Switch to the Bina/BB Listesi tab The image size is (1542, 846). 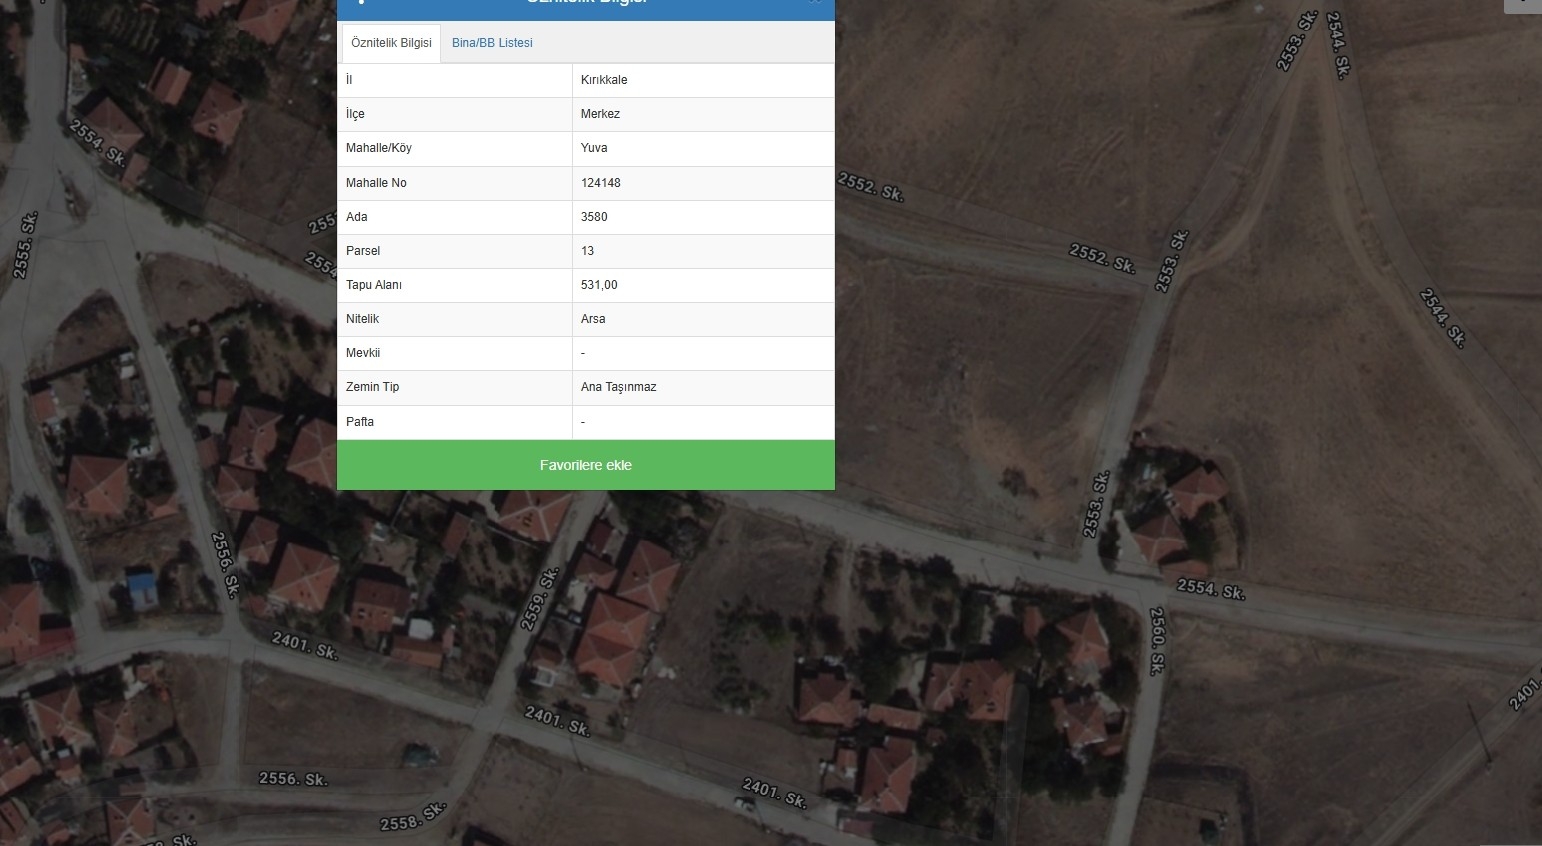pos(492,43)
